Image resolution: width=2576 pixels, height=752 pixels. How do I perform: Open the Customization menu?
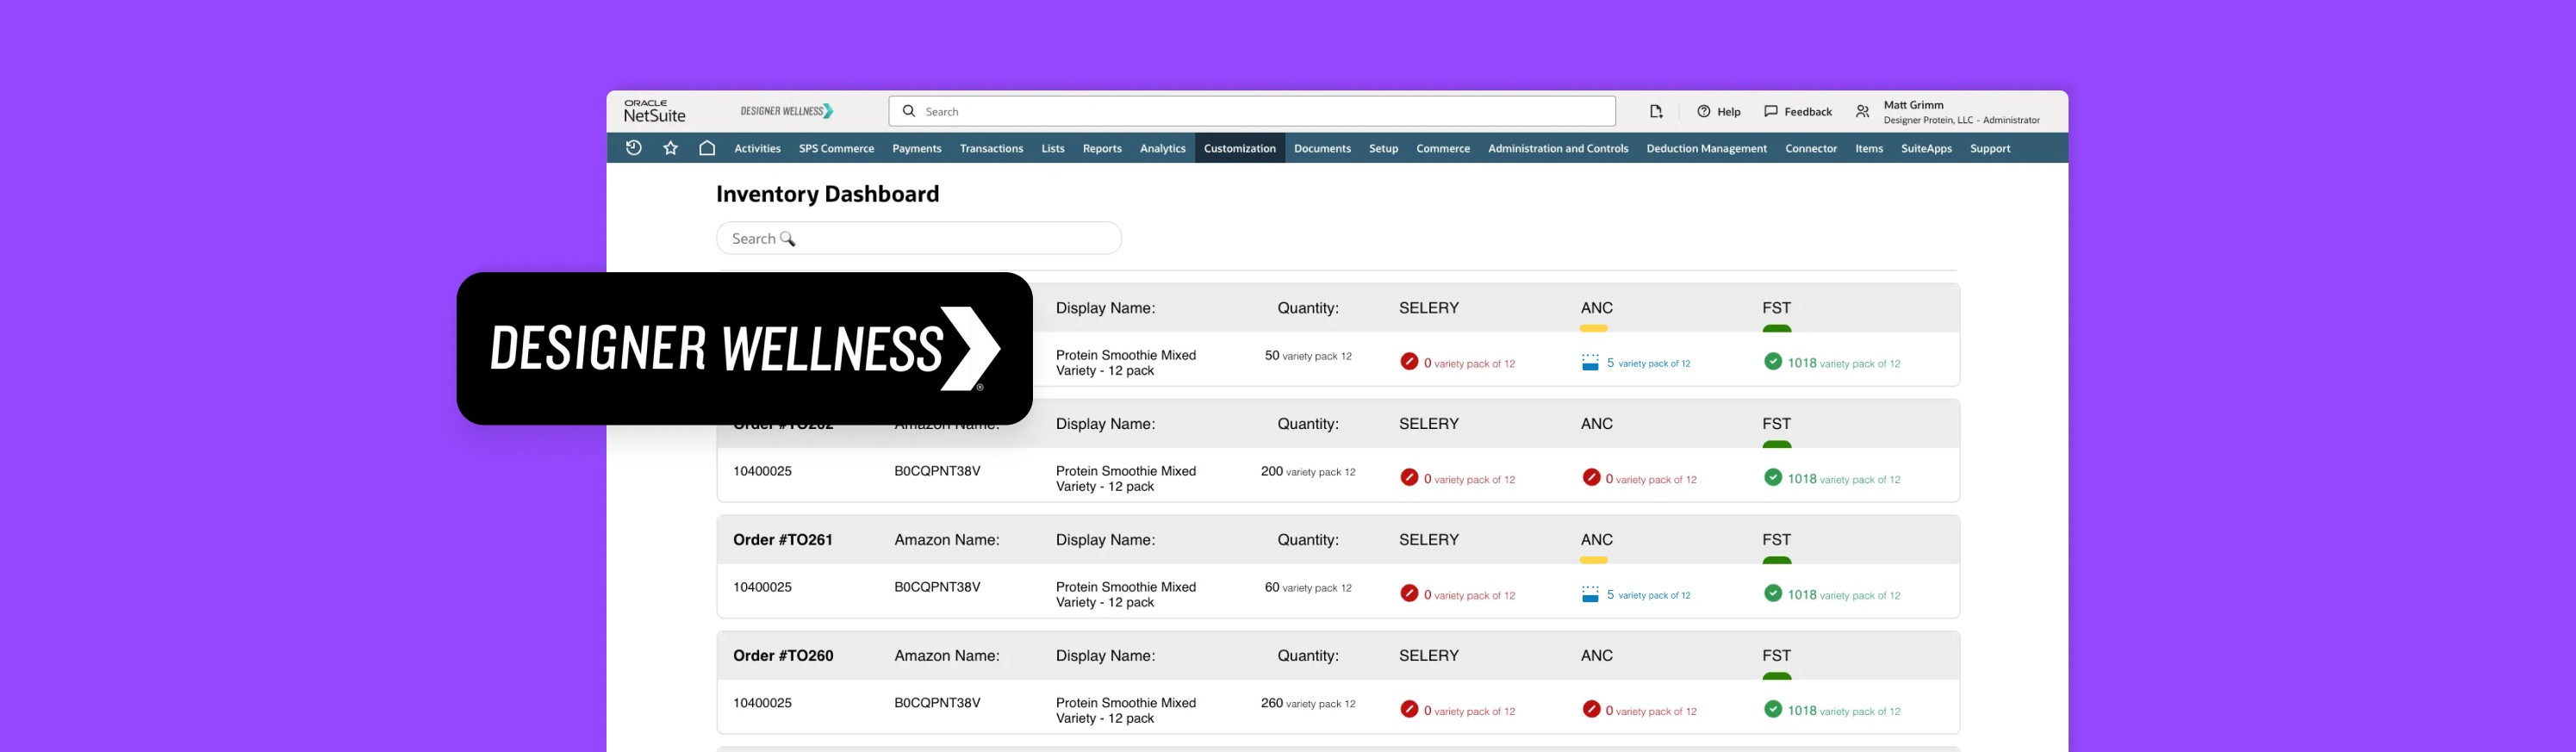pos(1240,148)
